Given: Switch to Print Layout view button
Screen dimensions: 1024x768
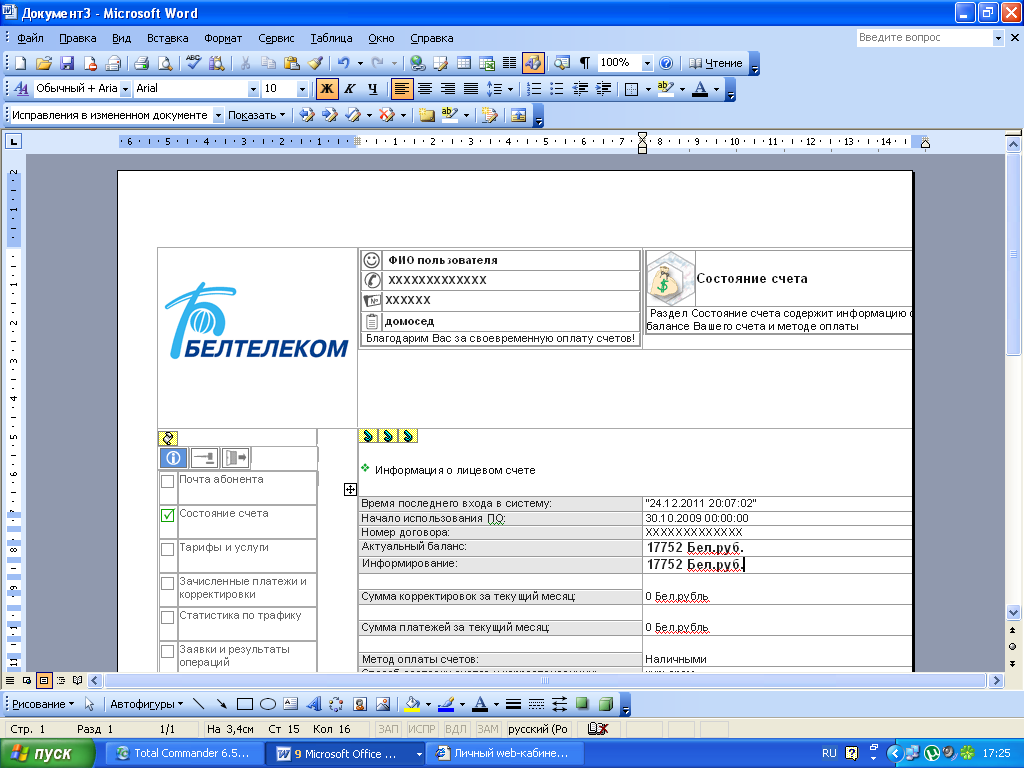Looking at the screenshot, I should point(44,680).
